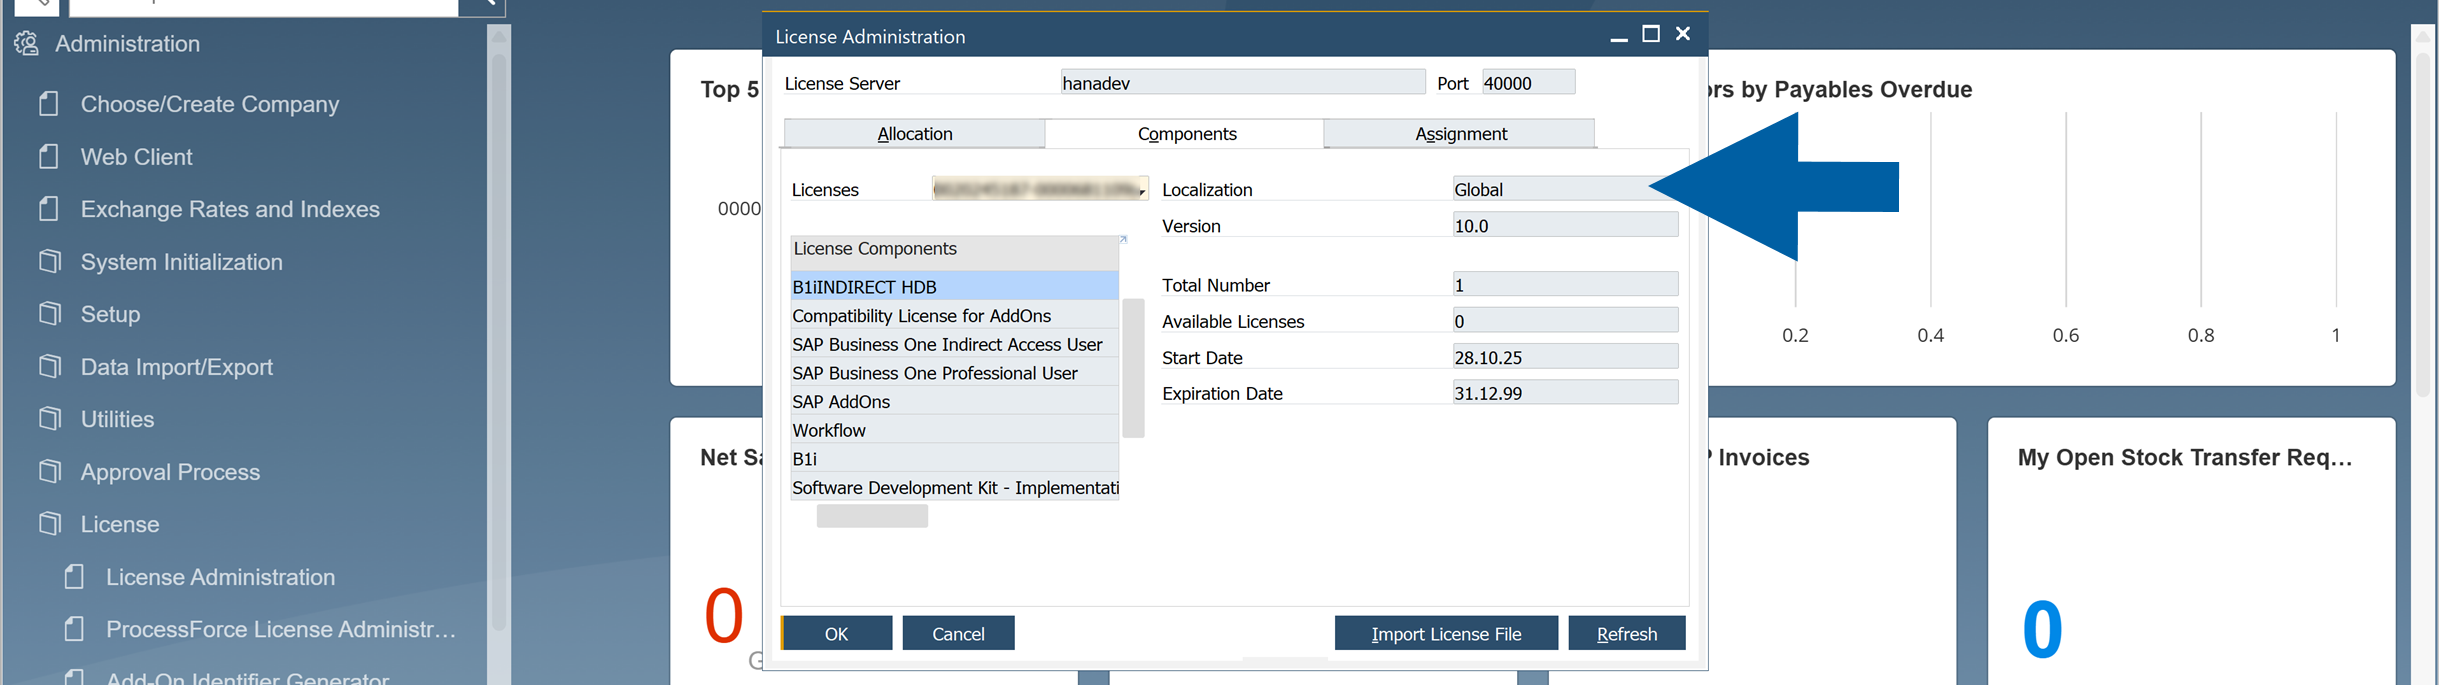The width and height of the screenshot is (2439, 685).
Task: Click the License Administration menu item icon
Action: tap(74, 576)
